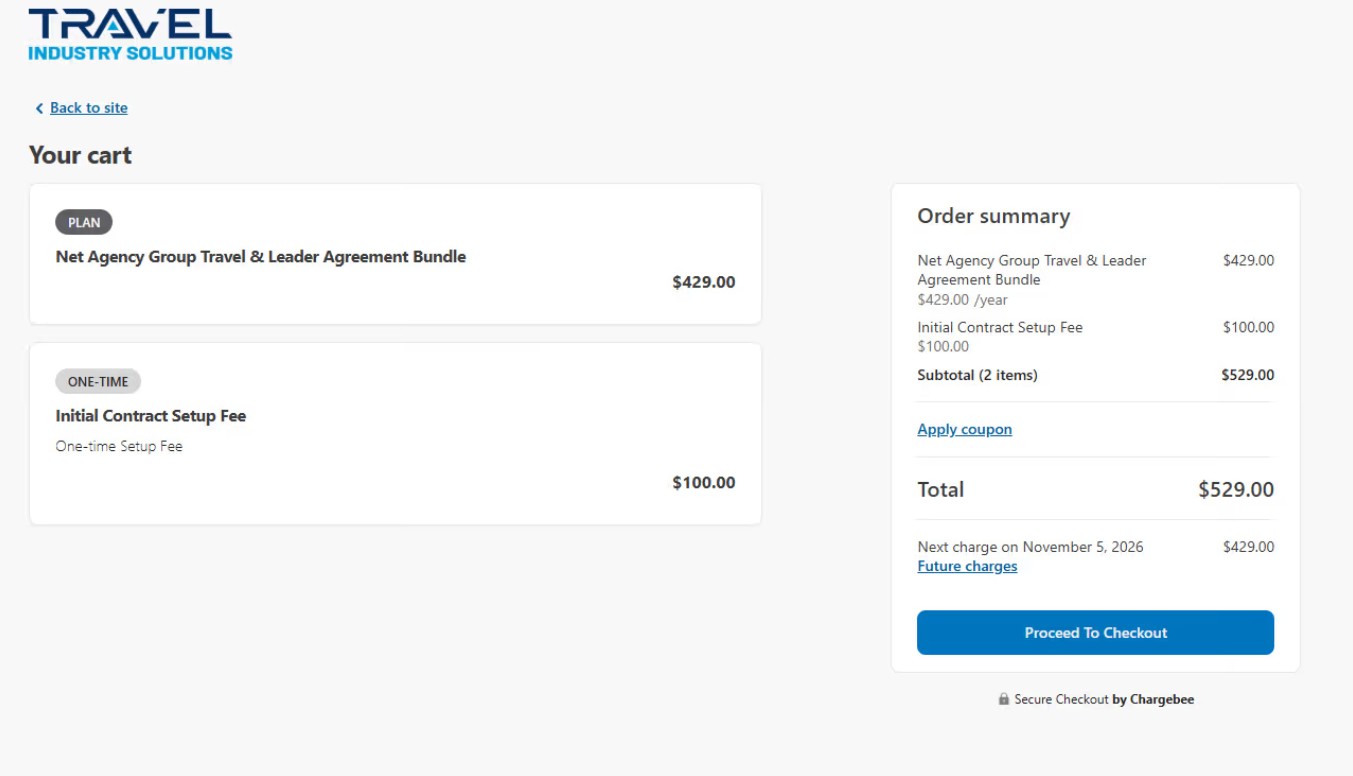The height and width of the screenshot is (776, 1353).
Task: Click the One-time Setup Fee description
Action: click(x=119, y=446)
